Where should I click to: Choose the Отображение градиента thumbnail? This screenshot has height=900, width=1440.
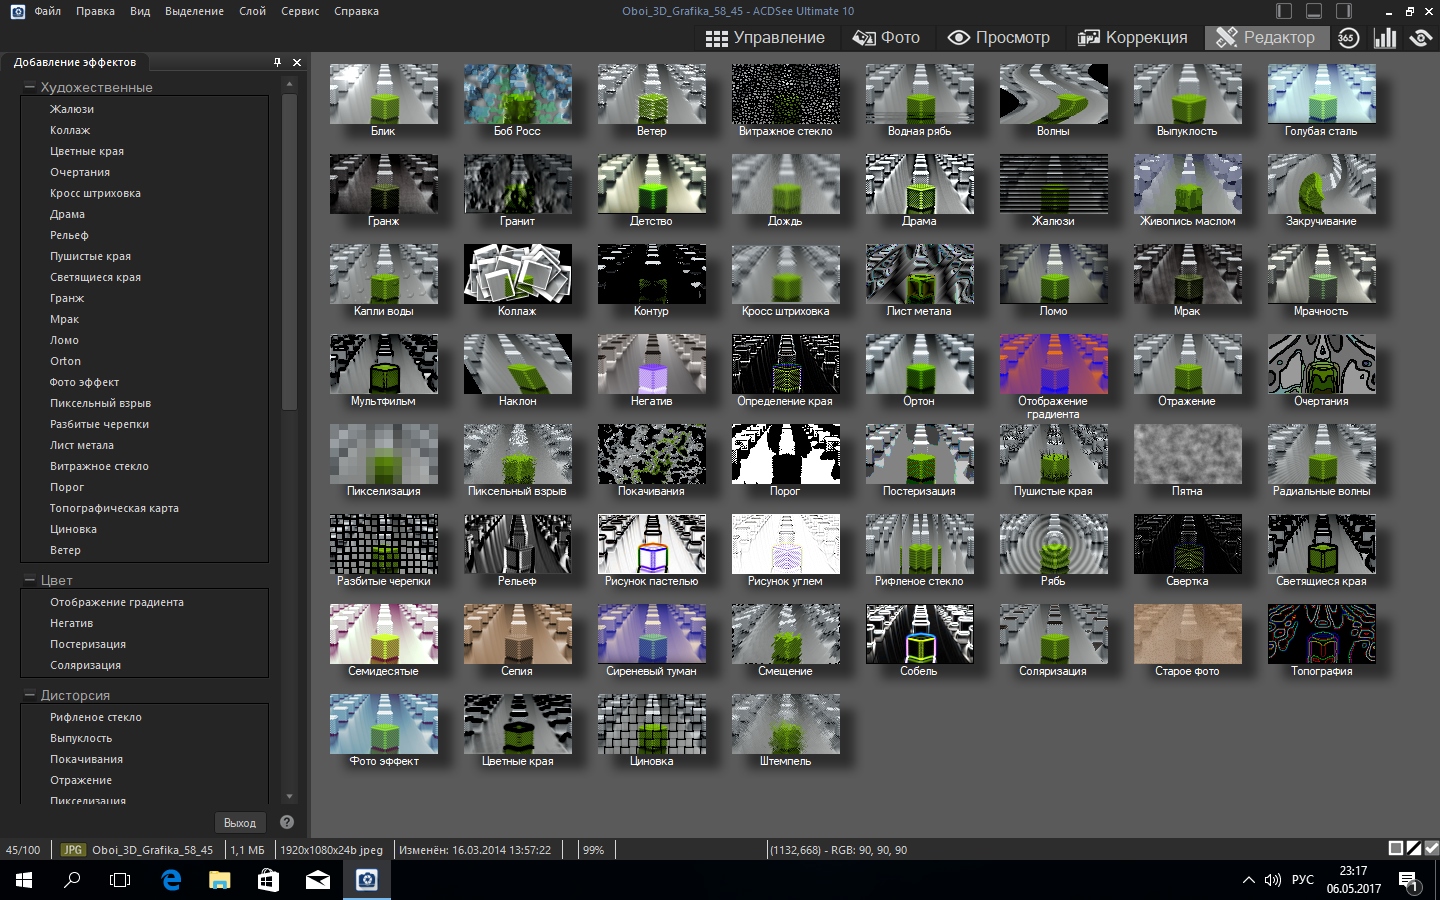[1054, 364]
